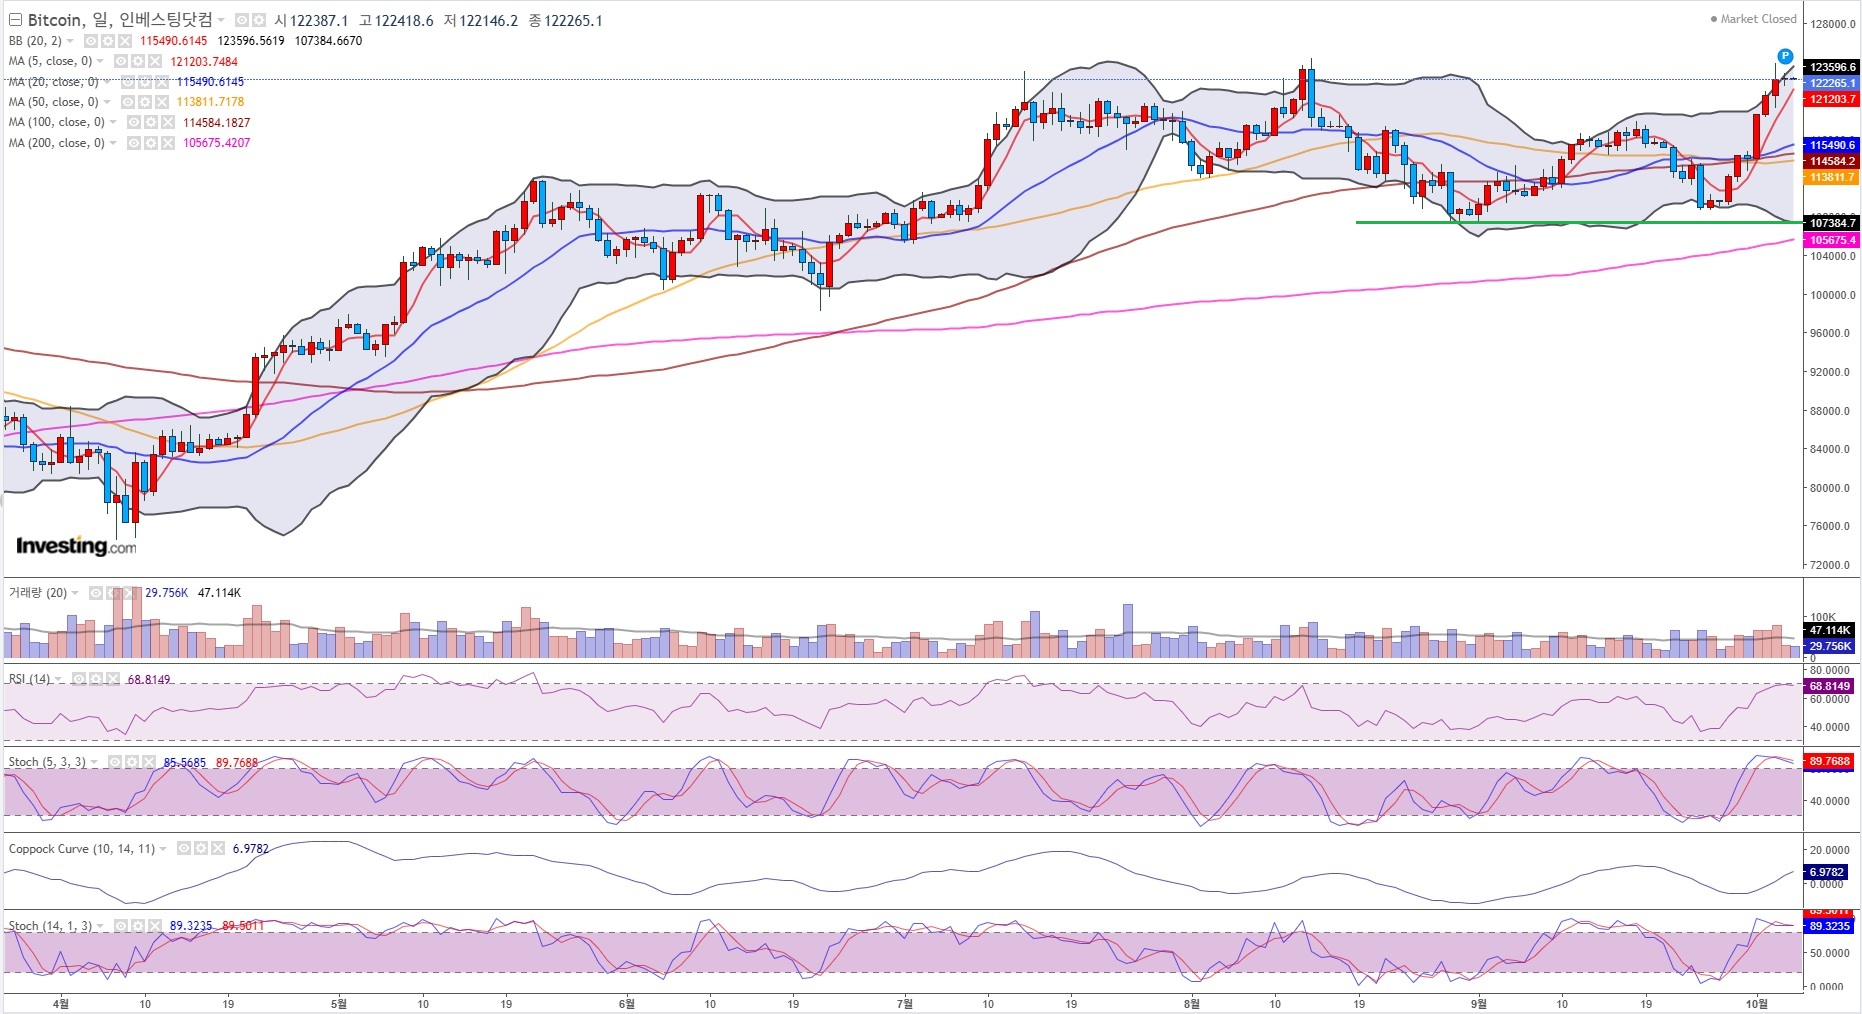The height and width of the screenshot is (1014, 1862).
Task: Expand MA (100, close, 0) dropdown arrow
Action: [x=113, y=122]
